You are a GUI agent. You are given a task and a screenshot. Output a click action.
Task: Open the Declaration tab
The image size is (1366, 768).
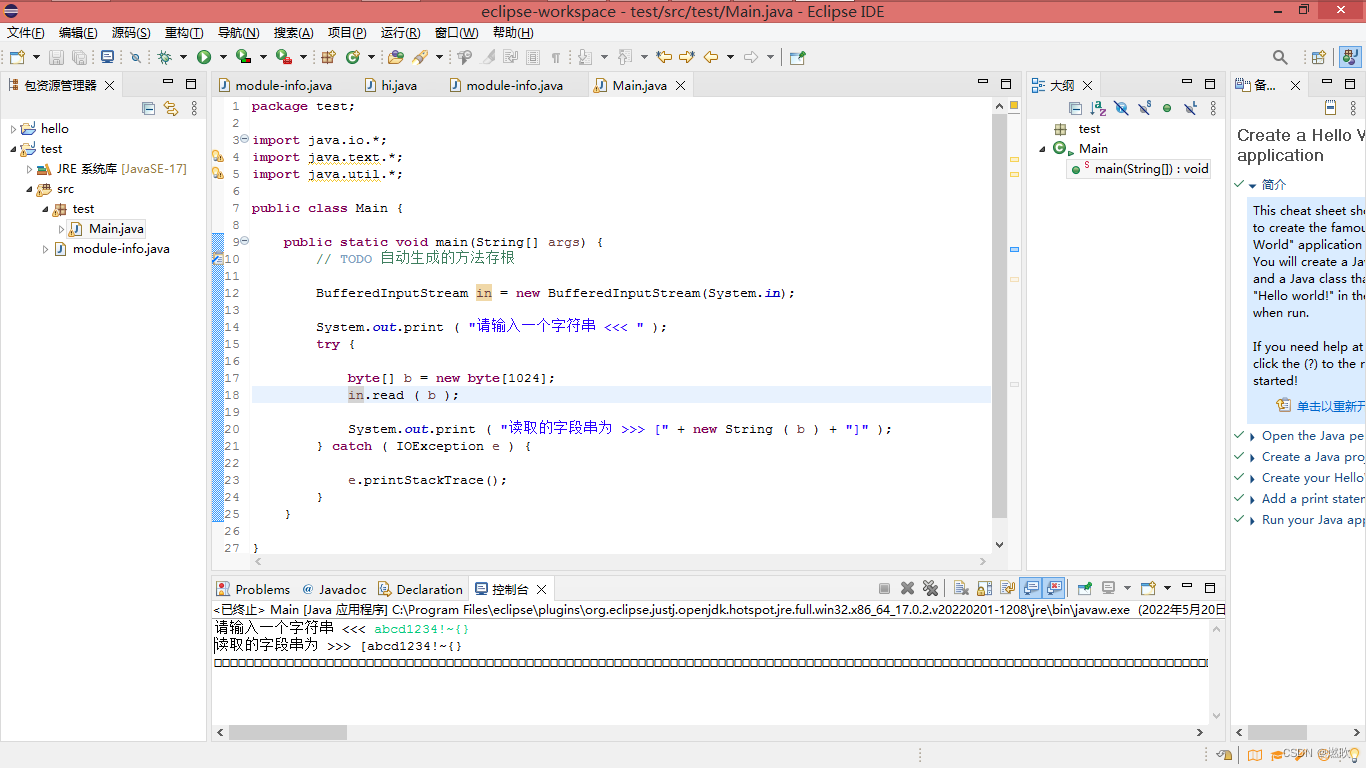pos(420,589)
